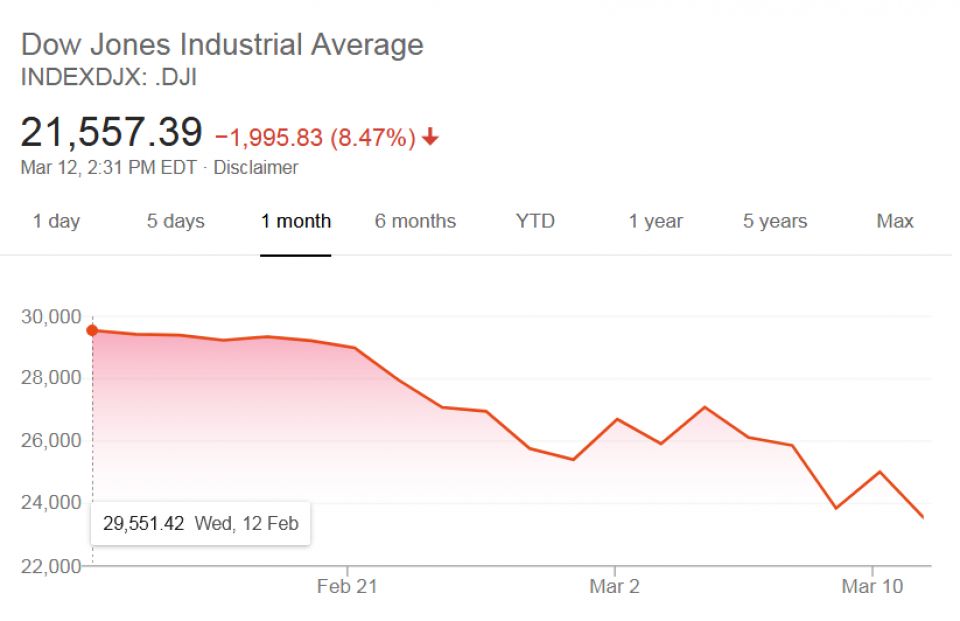This screenshot has height=621, width=960.
Task: Click the −1,995.83 (8.47%) change figure
Action: click(x=315, y=138)
